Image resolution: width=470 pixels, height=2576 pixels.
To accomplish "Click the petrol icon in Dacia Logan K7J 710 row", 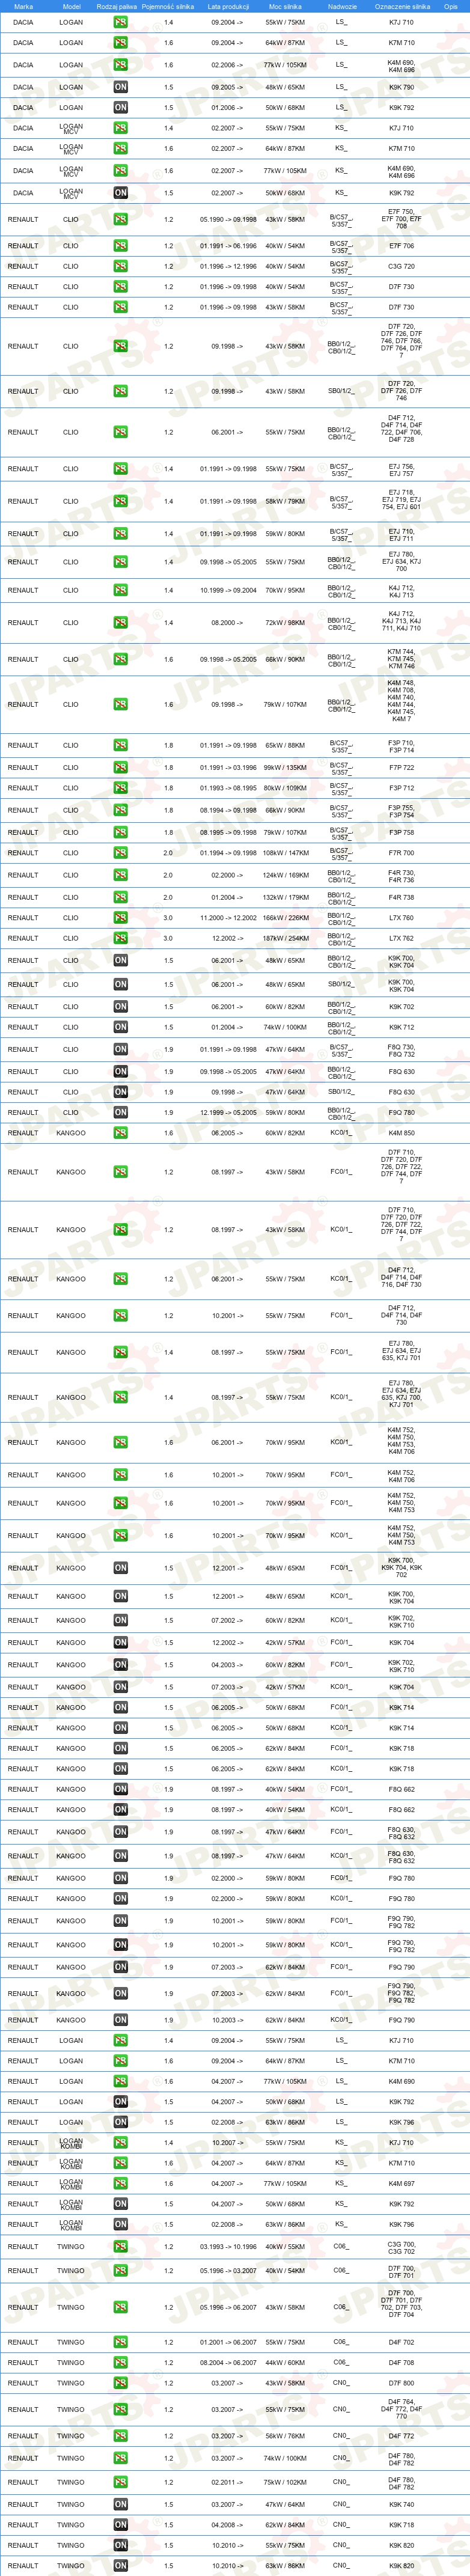I will [120, 22].
